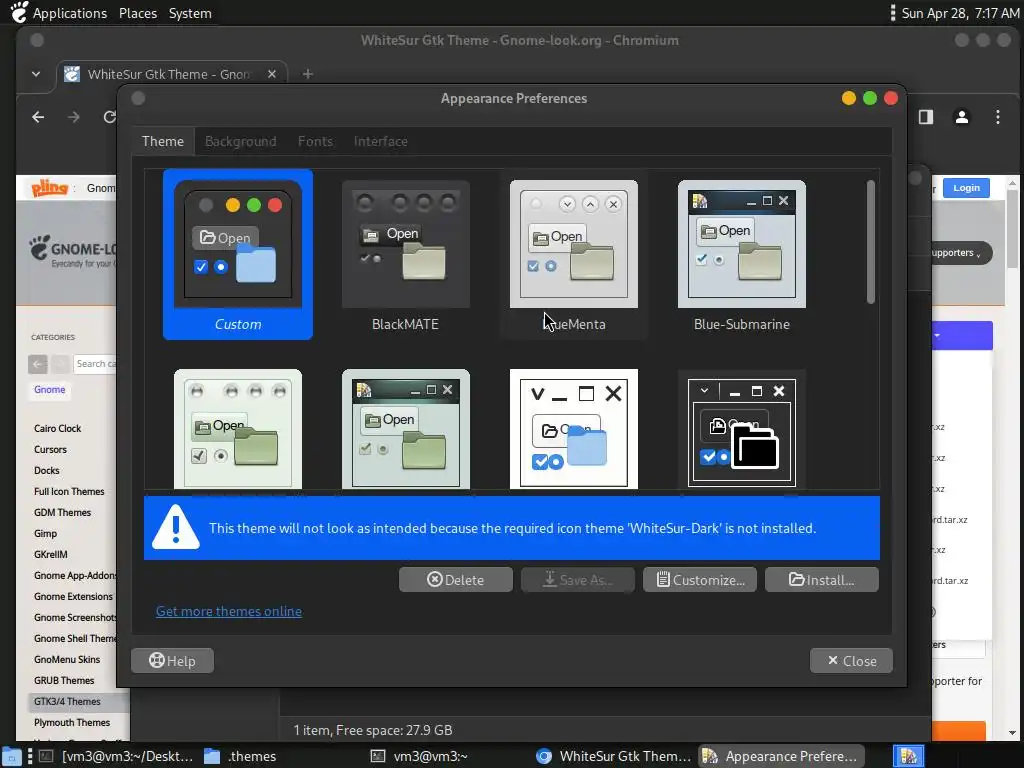Click the Show Desktop icon in taskbar

tap(11, 756)
